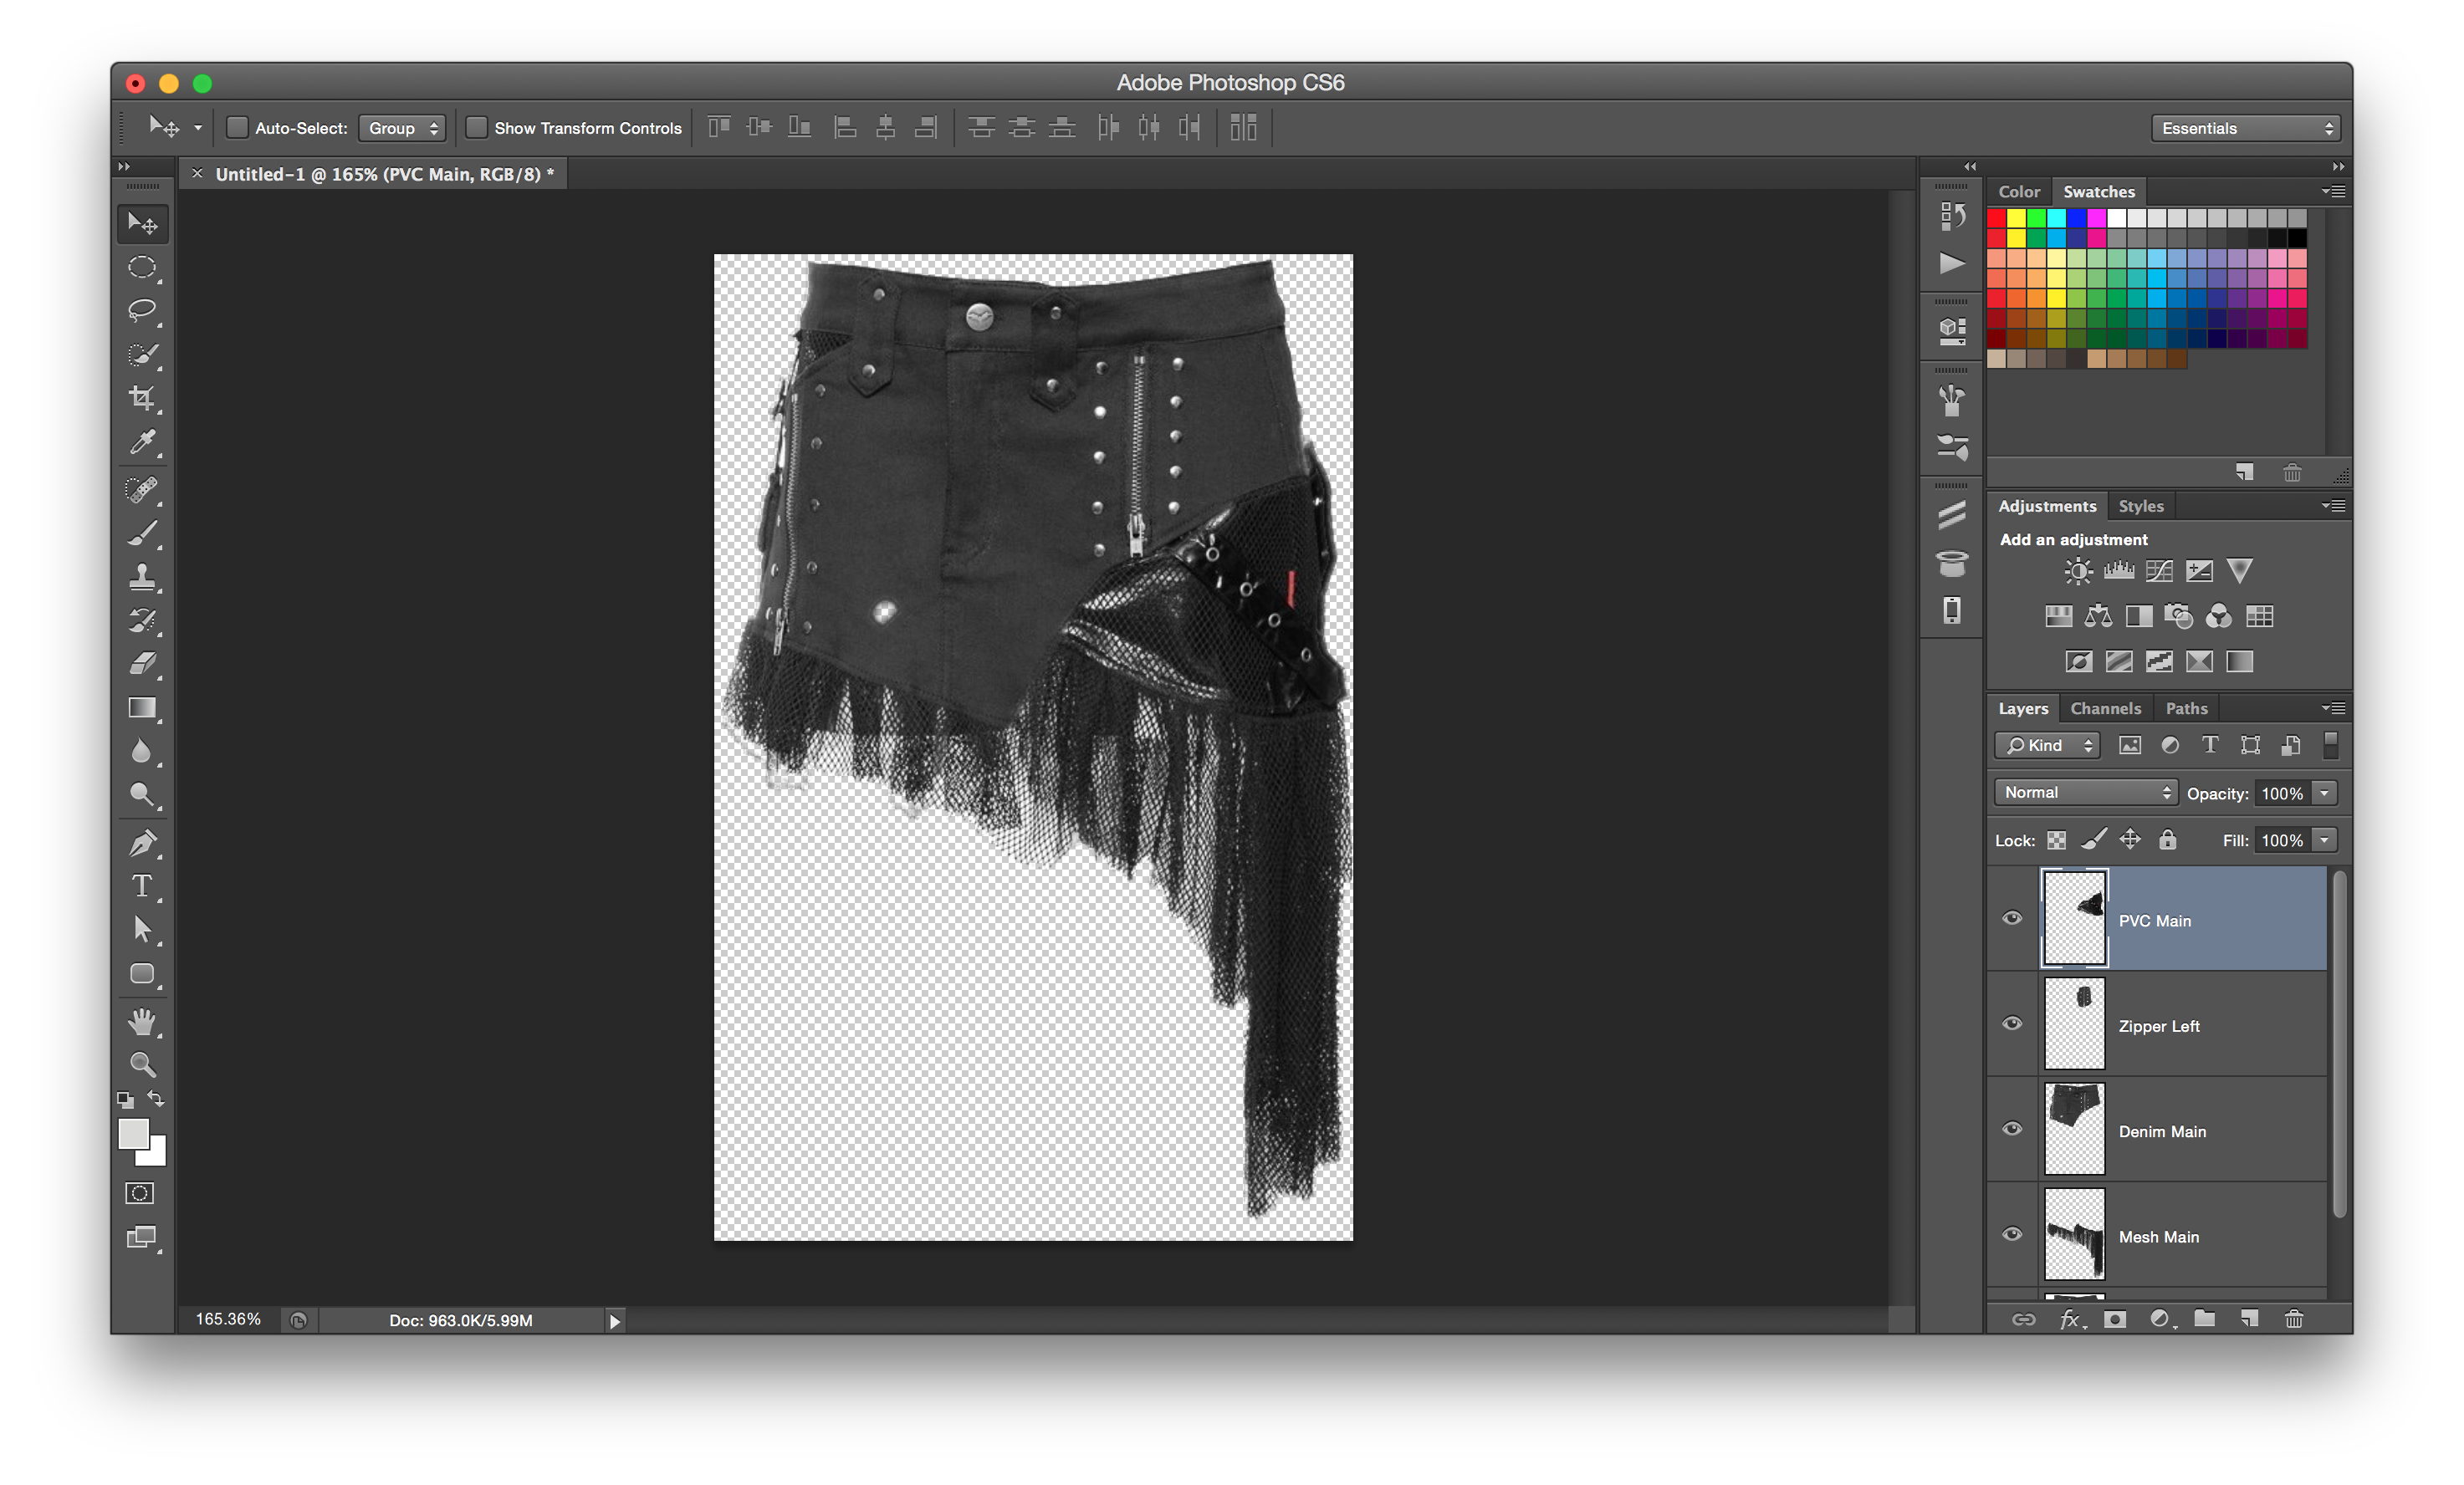Open the Opacity slider dropdown arrow
This screenshot has width=2464, height=1485.
(2325, 793)
